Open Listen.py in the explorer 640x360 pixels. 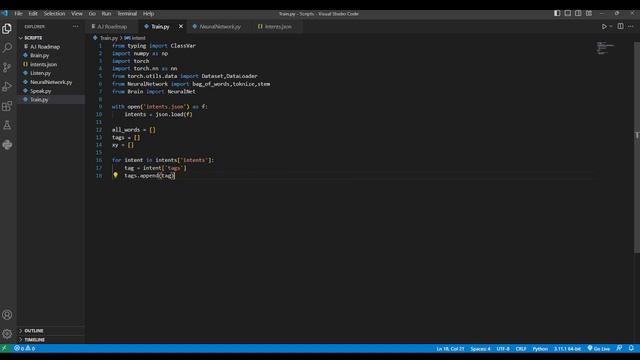click(51, 73)
